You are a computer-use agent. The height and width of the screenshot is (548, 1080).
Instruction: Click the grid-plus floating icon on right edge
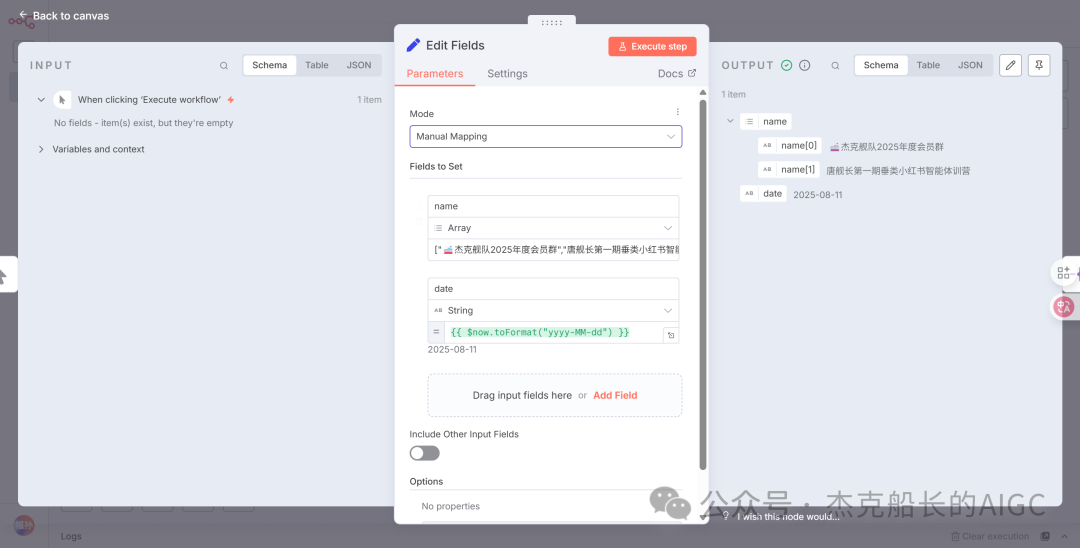[1063, 273]
